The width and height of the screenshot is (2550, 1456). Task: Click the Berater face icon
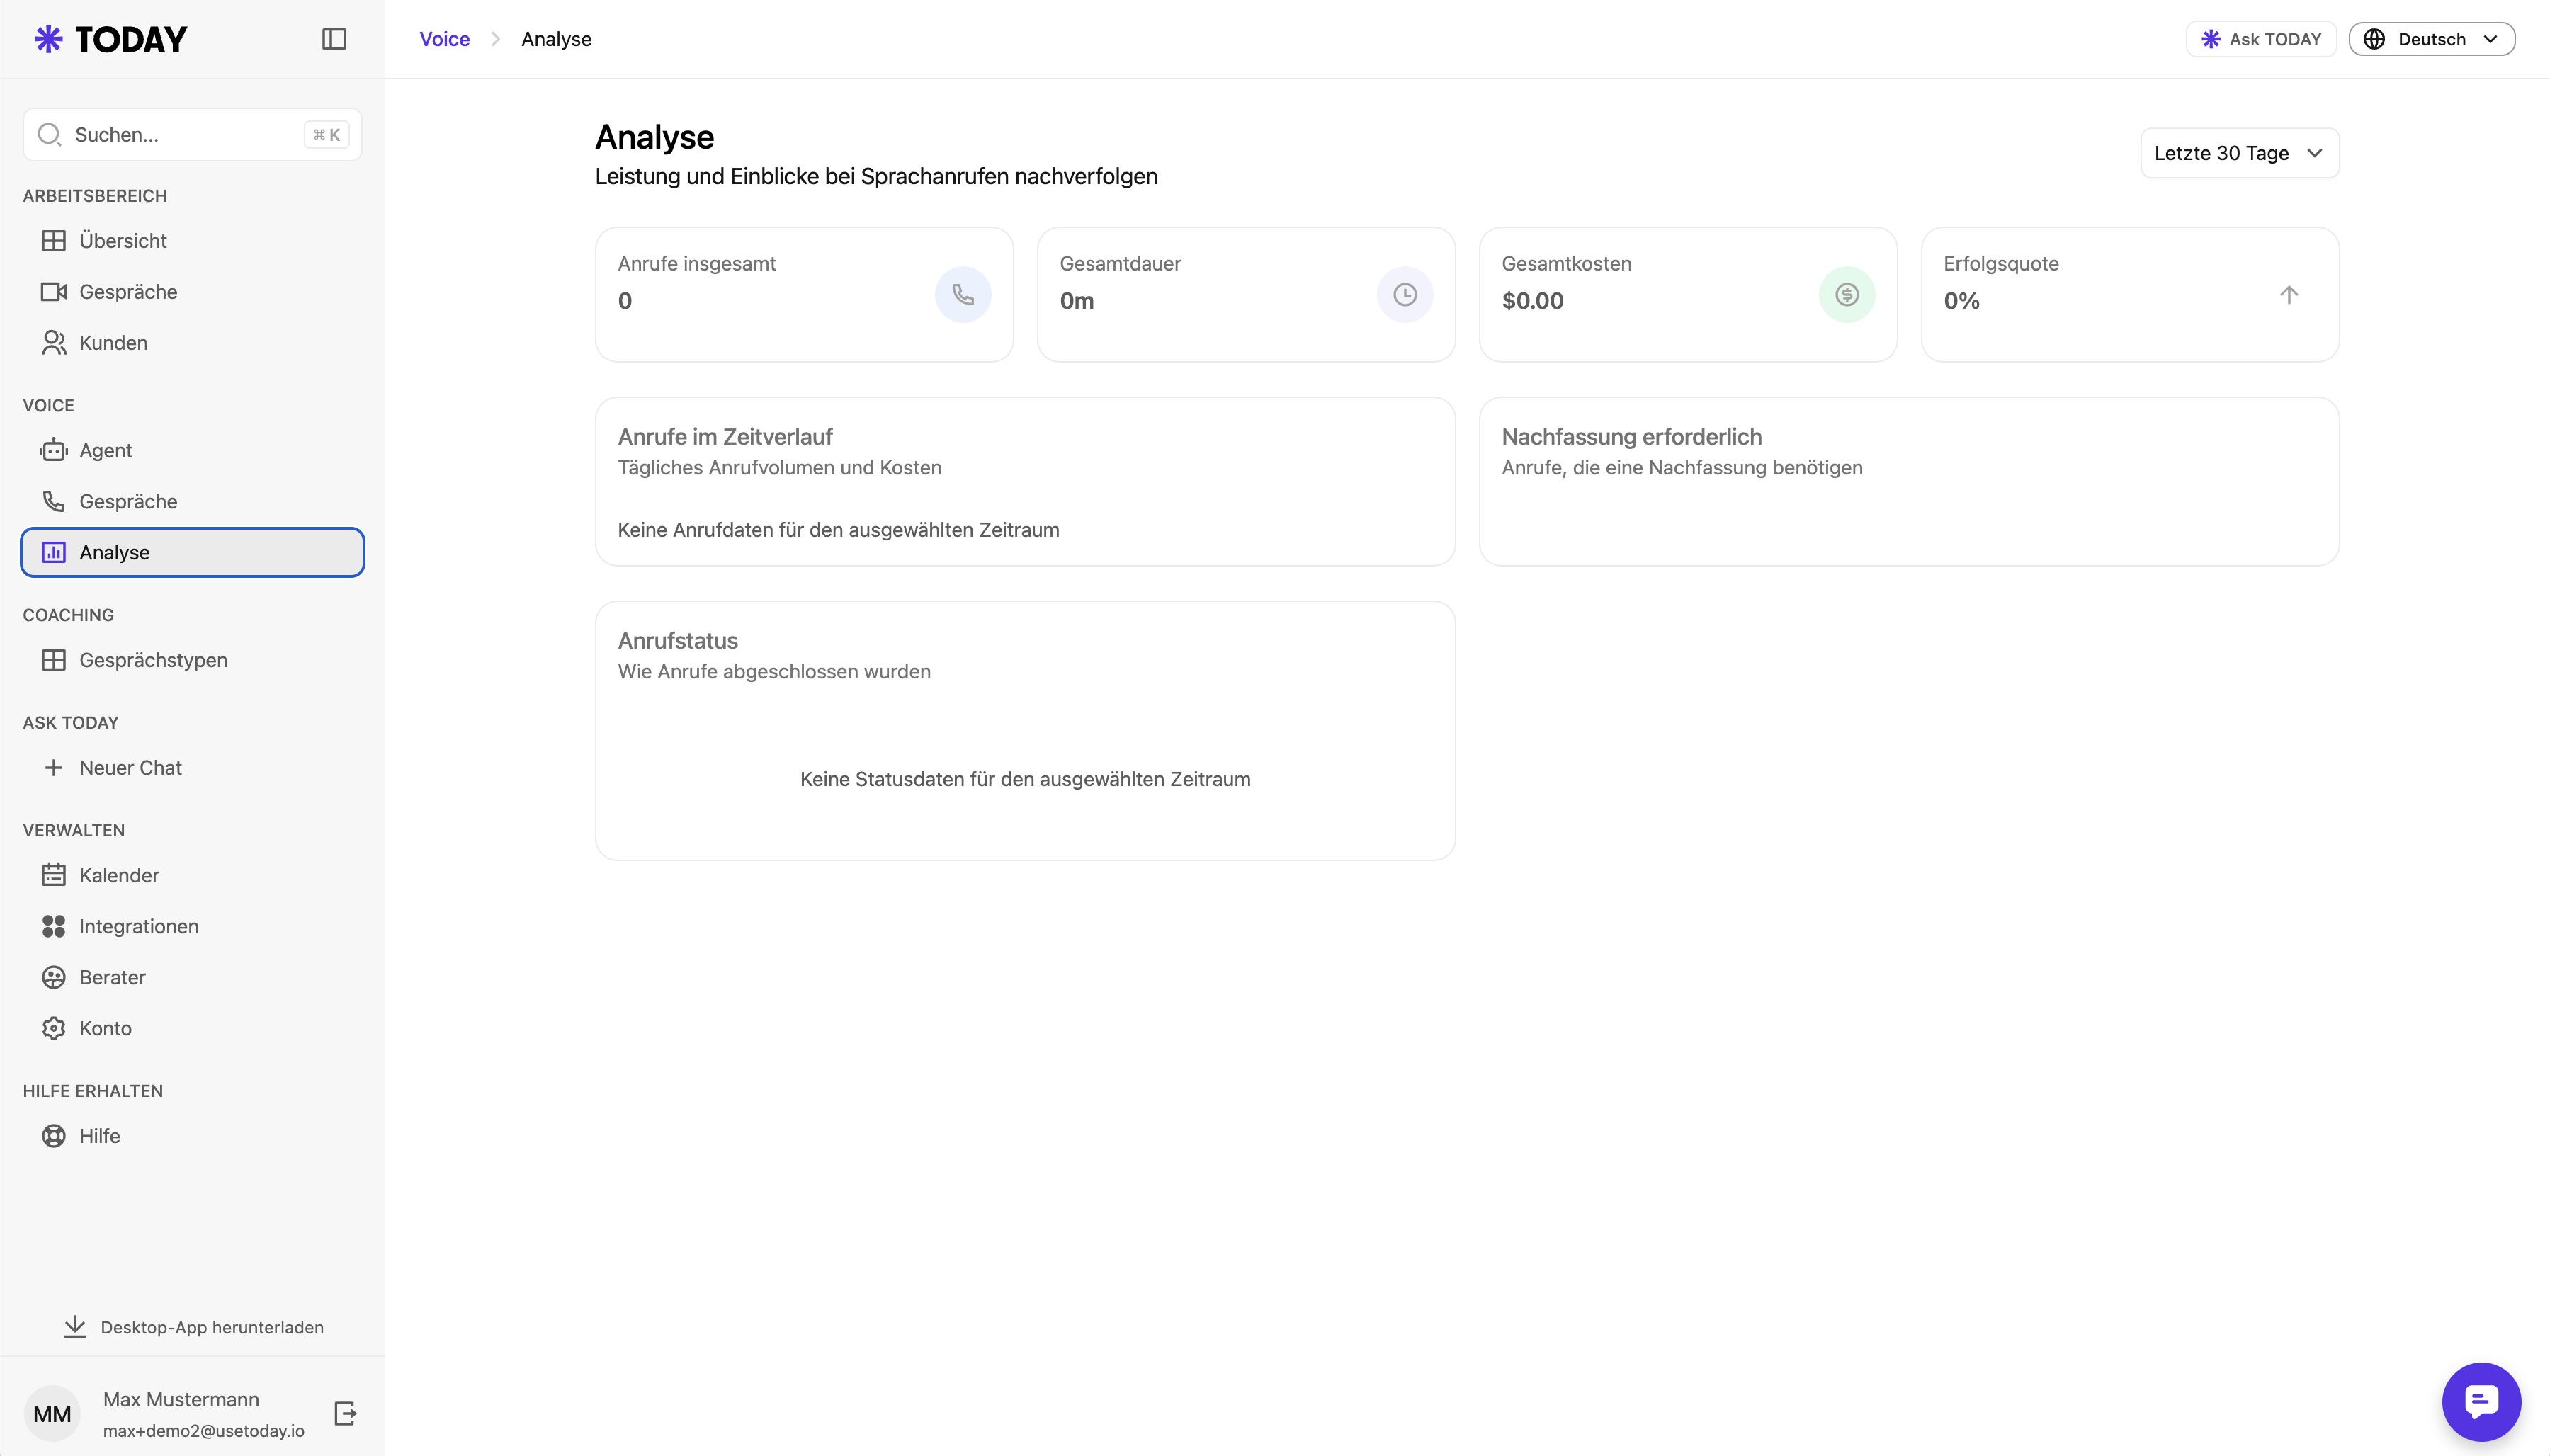point(54,977)
